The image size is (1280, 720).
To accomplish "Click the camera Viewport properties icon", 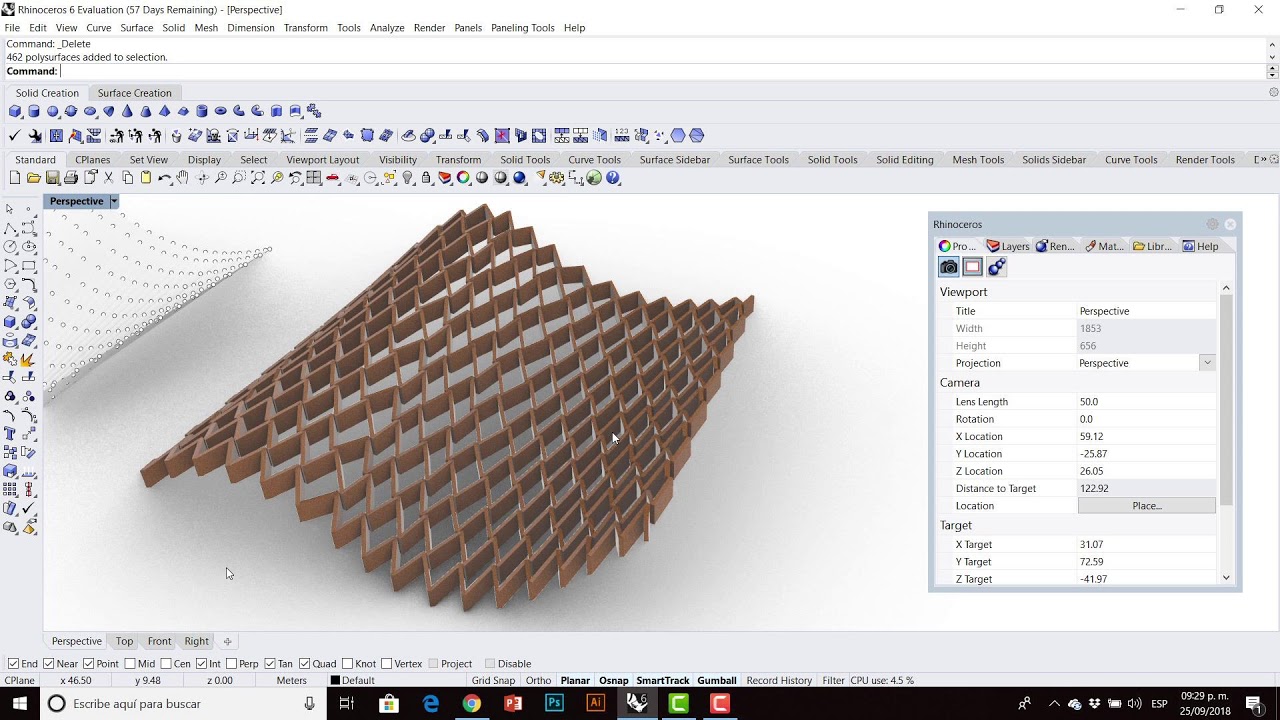I will click(x=949, y=267).
